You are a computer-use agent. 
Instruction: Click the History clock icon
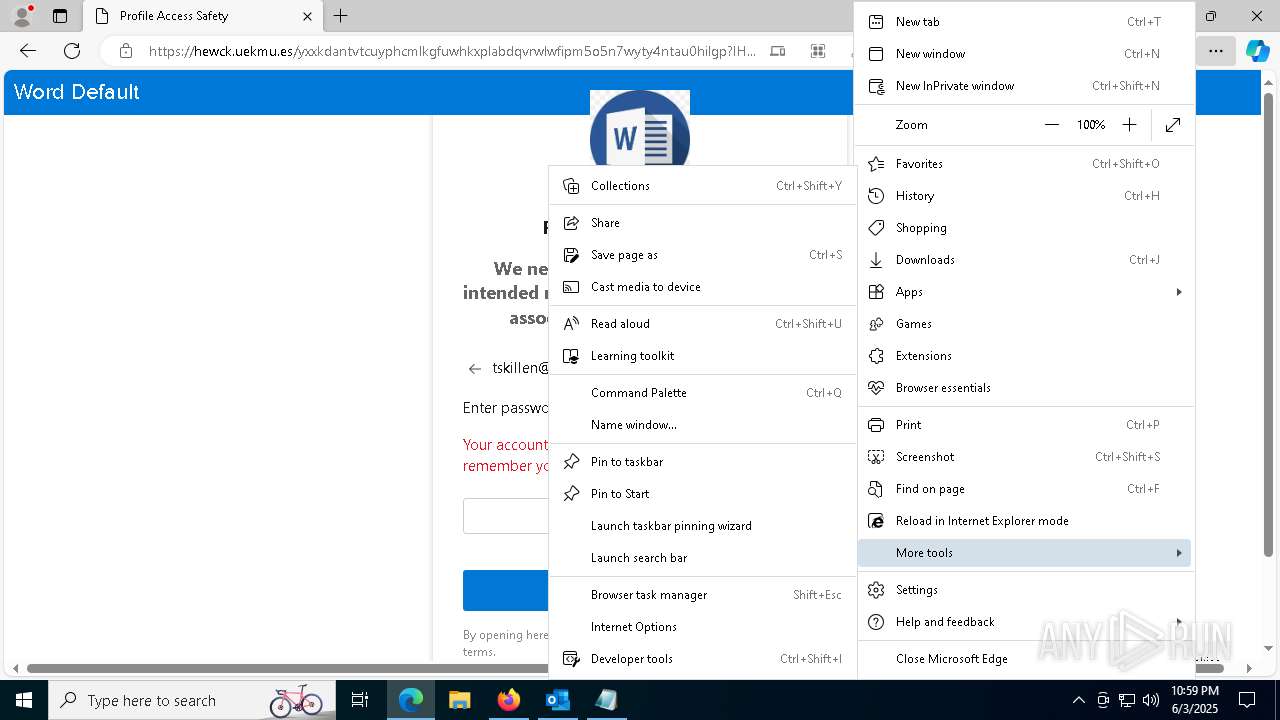point(876,196)
